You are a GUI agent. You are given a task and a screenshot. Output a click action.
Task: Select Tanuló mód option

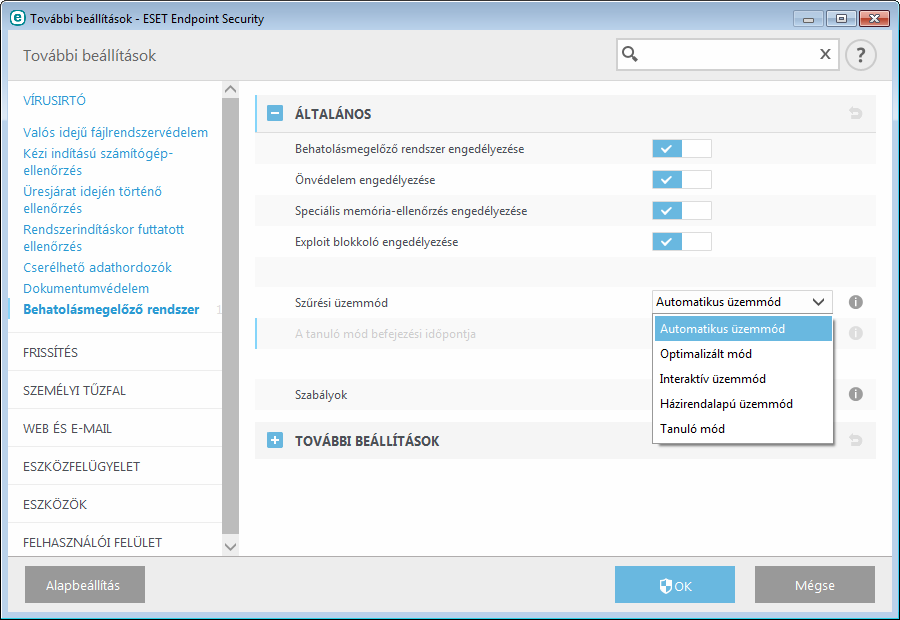pyautogui.click(x=743, y=429)
